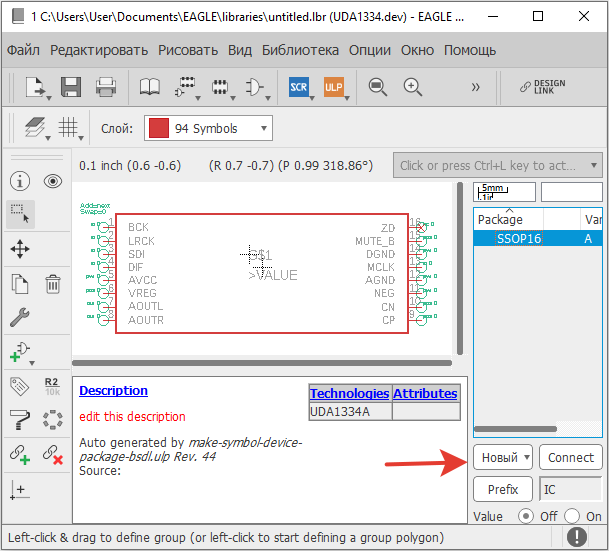This screenshot has width=609, height=551.
Task: Open the Редактировать menu
Action: click(x=99, y=50)
